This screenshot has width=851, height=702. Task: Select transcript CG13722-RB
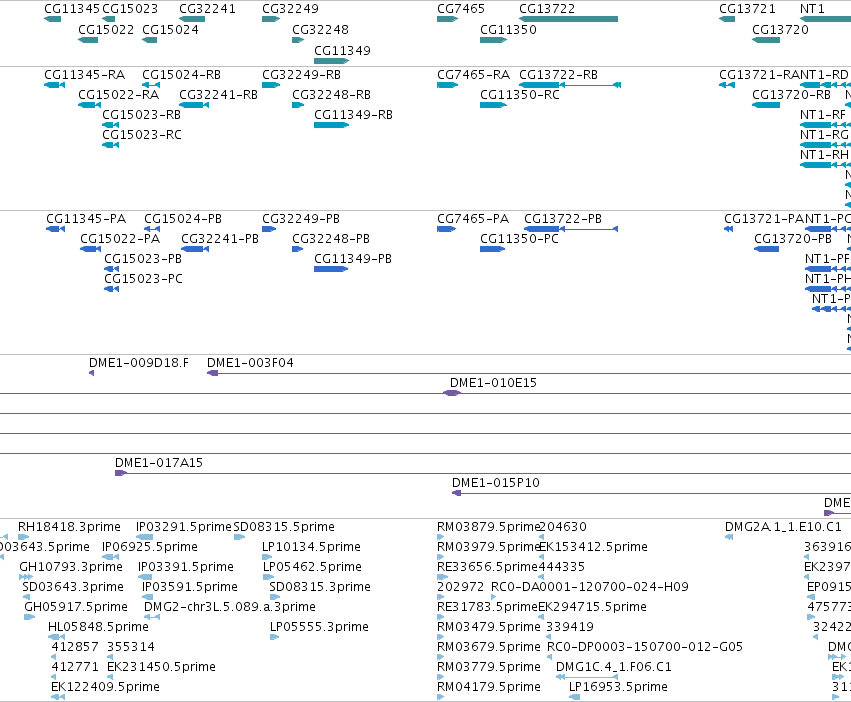558,74
